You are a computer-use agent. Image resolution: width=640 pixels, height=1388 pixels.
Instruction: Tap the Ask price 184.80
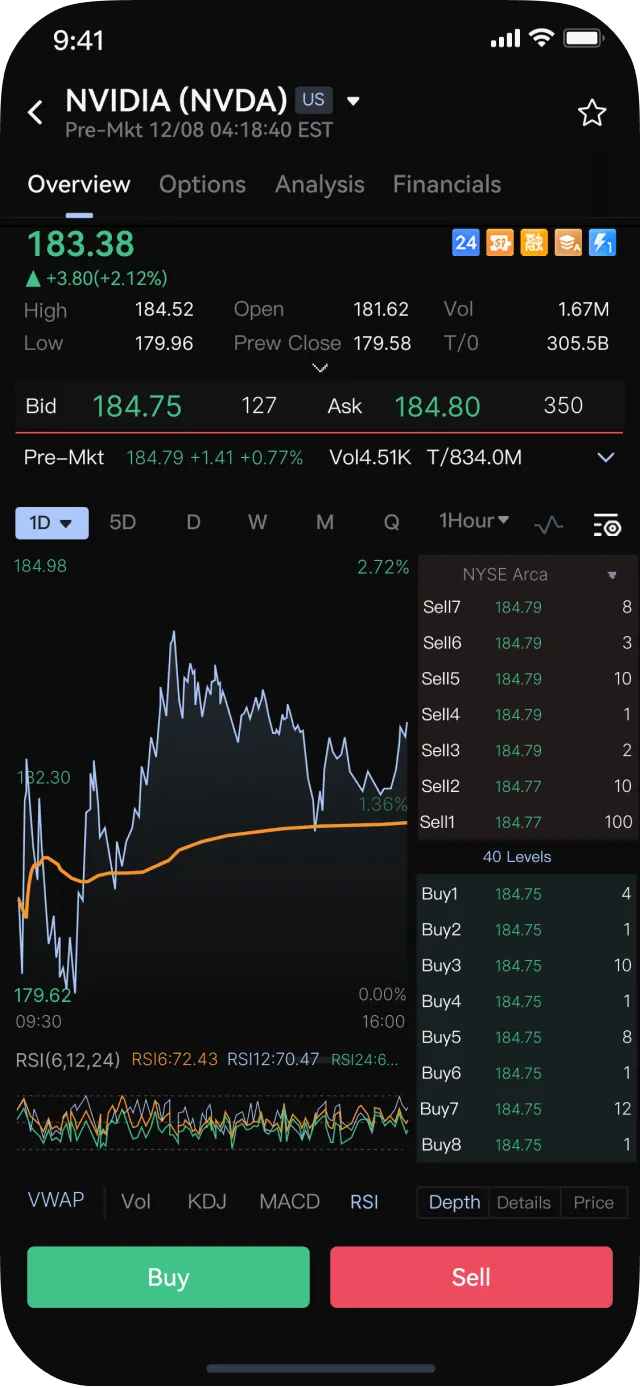point(437,406)
